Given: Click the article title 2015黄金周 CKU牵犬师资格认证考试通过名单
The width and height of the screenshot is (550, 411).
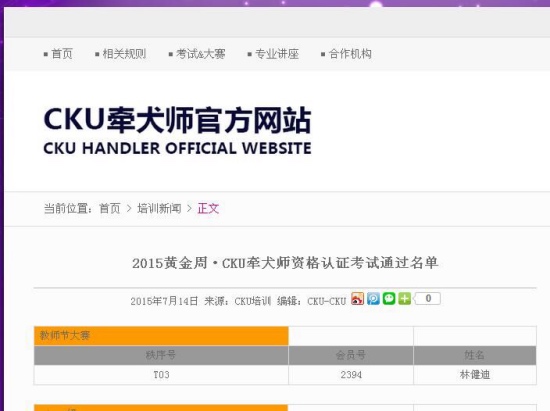Looking at the screenshot, I should click(285, 263).
